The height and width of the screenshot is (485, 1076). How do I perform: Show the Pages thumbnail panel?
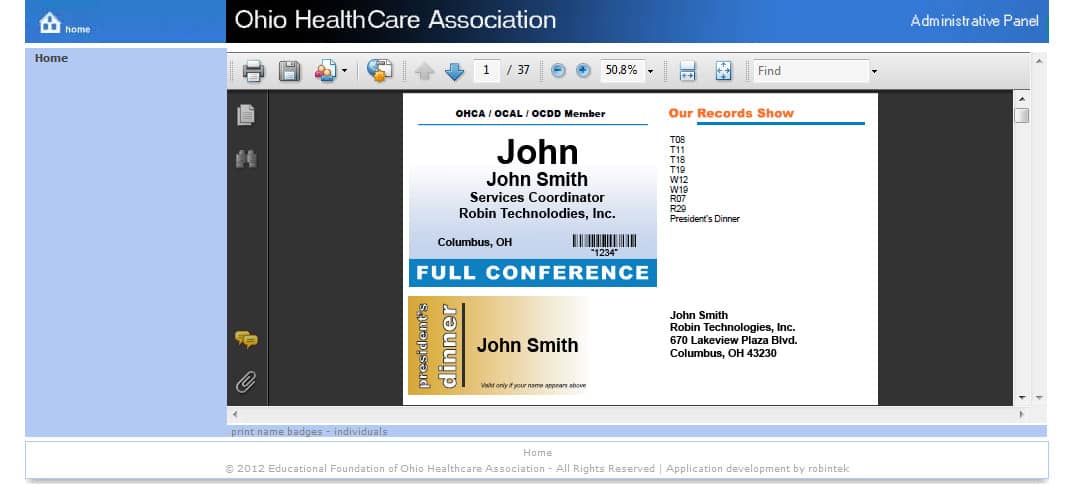[x=246, y=115]
